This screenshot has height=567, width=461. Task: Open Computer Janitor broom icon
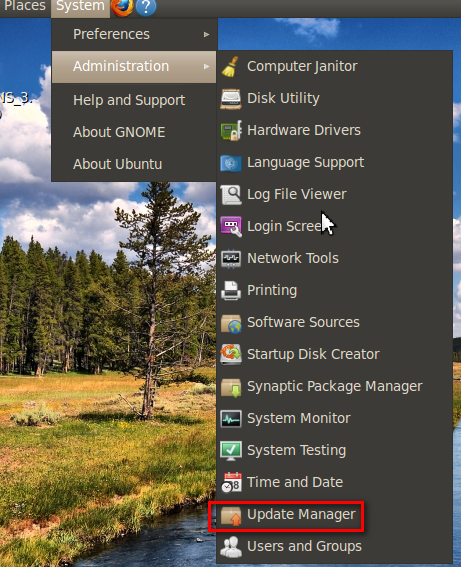231,67
